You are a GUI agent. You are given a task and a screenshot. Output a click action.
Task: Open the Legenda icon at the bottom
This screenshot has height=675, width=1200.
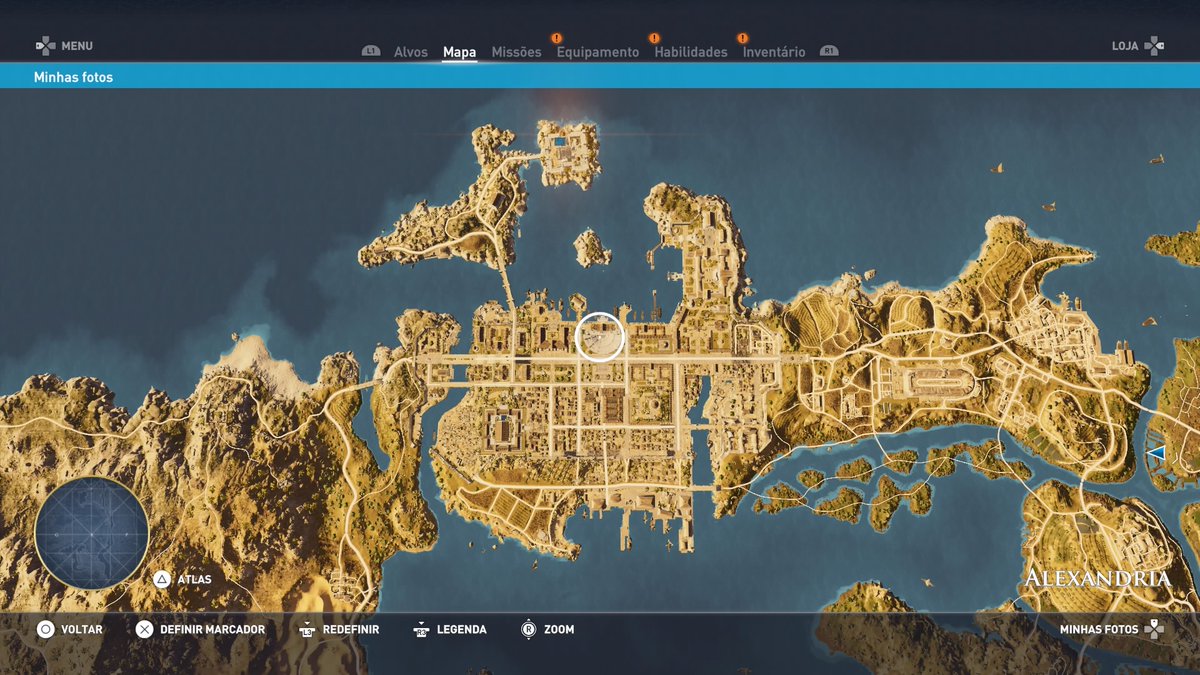point(419,630)
